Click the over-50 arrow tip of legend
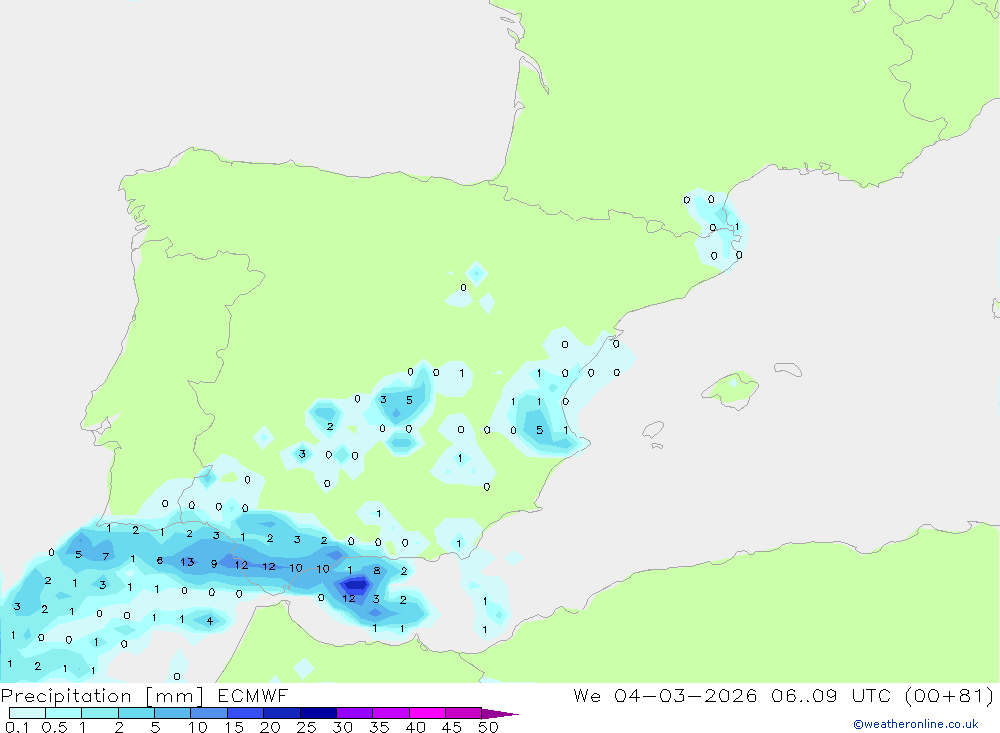Screen dimensions: 1000x733 500,713
